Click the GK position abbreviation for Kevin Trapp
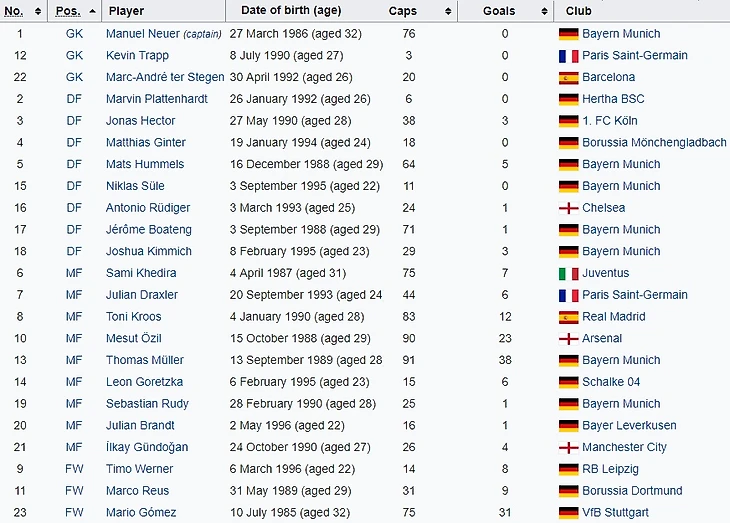730x523 pixels. [x=74, y=55]
